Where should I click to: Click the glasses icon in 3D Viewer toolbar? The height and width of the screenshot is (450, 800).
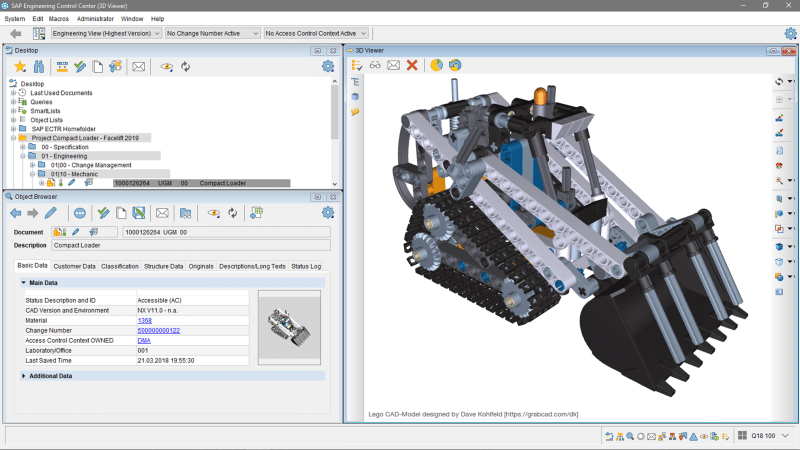point(375,65)
